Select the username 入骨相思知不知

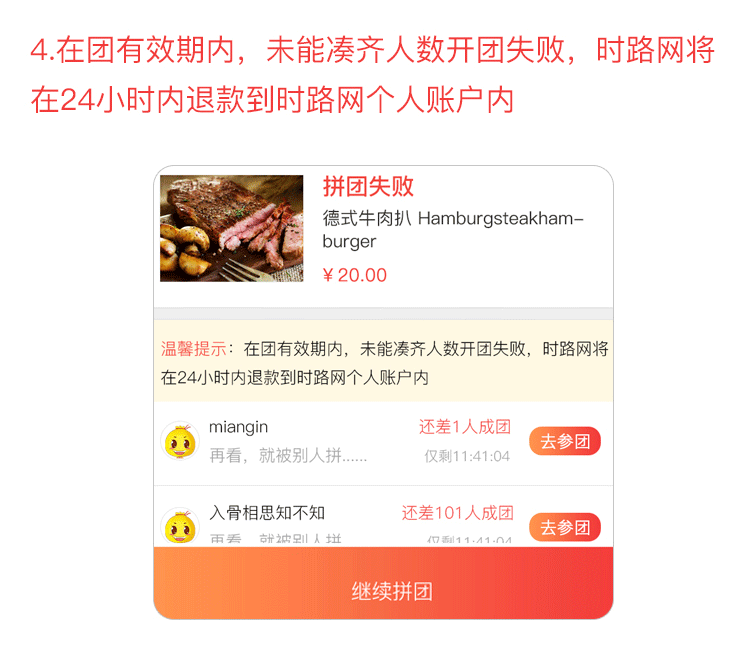click(x=267, y=513)
